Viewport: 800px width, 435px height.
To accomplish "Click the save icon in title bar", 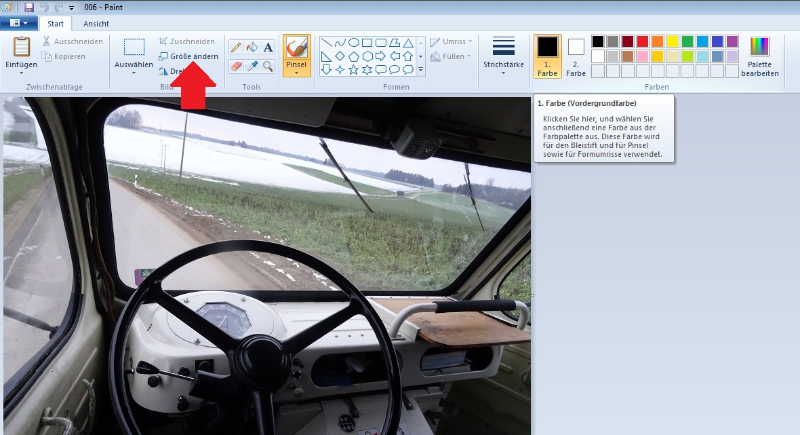I will (29, 7).
